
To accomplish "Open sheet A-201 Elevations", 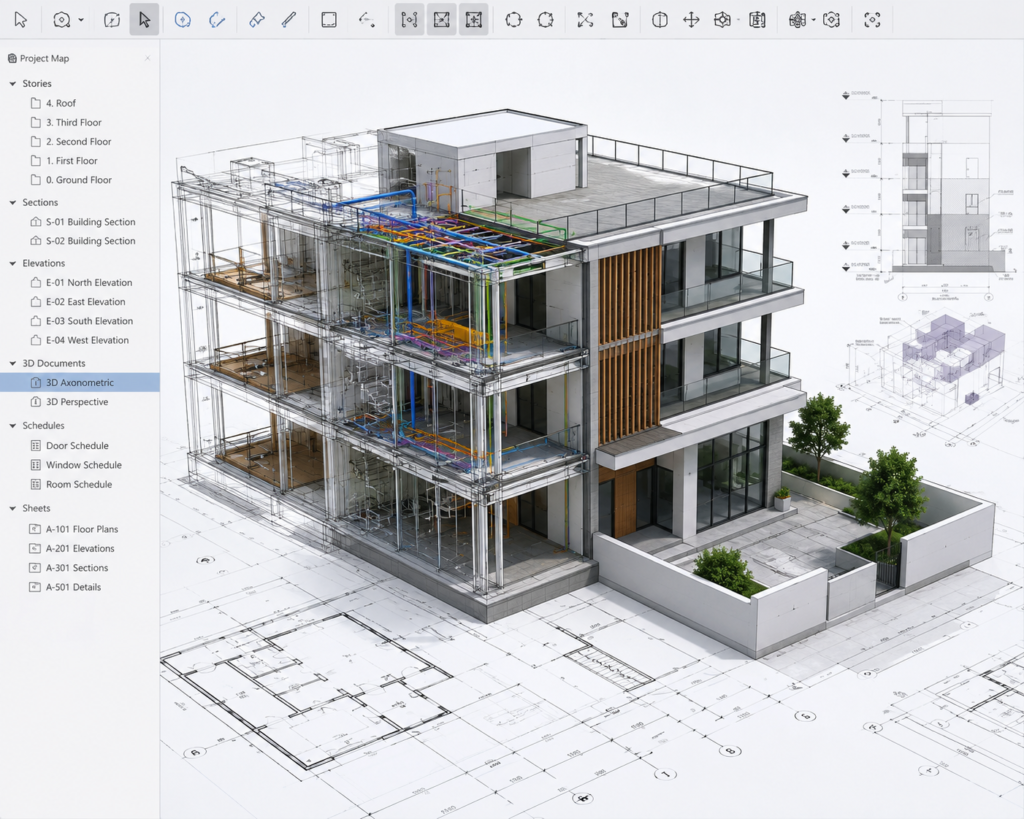I will tap(80, 549).
